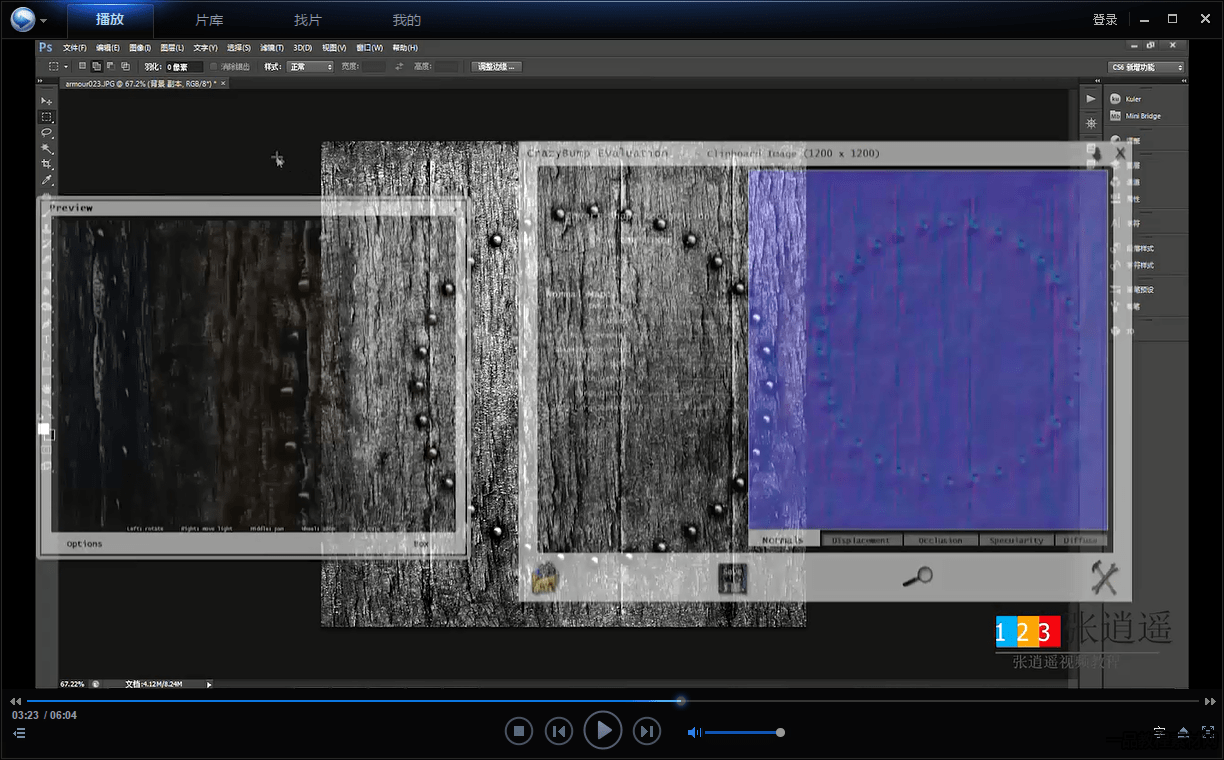Select the Displacement tab in CrazyBump

click(861, 540)
